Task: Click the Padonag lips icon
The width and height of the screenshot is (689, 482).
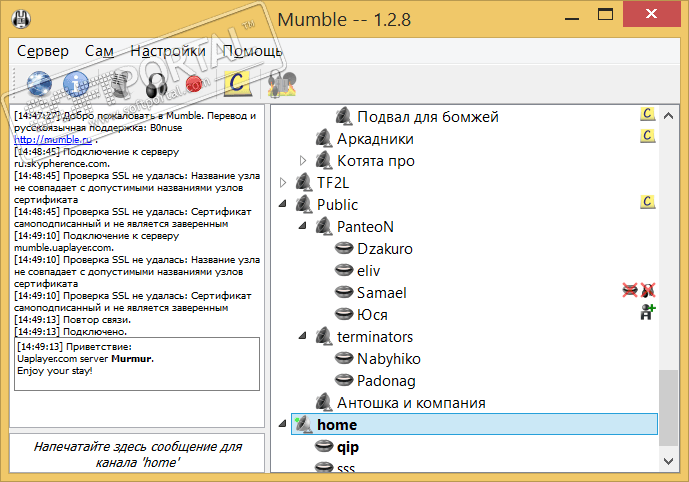Action: (x=344, y=380)
